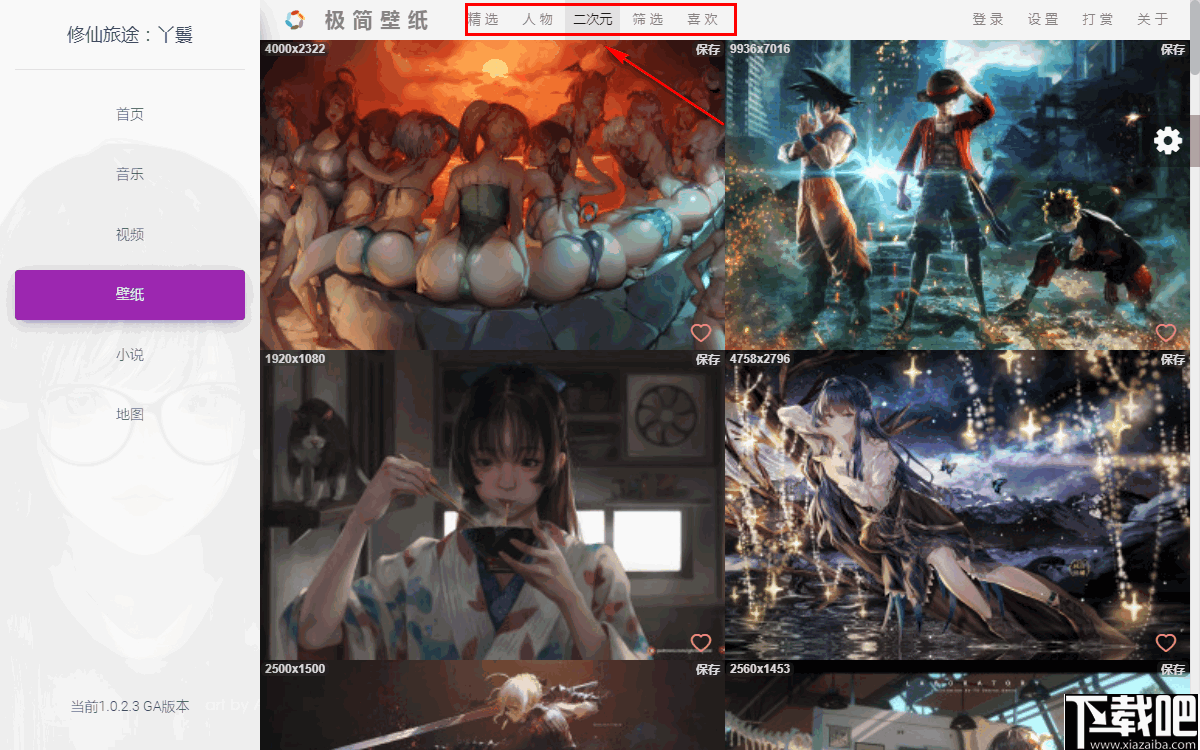Go to 首页 in the sidebar
Image resolution: width=1200 pixels, height=750 pixels.
tap(130, 114)
